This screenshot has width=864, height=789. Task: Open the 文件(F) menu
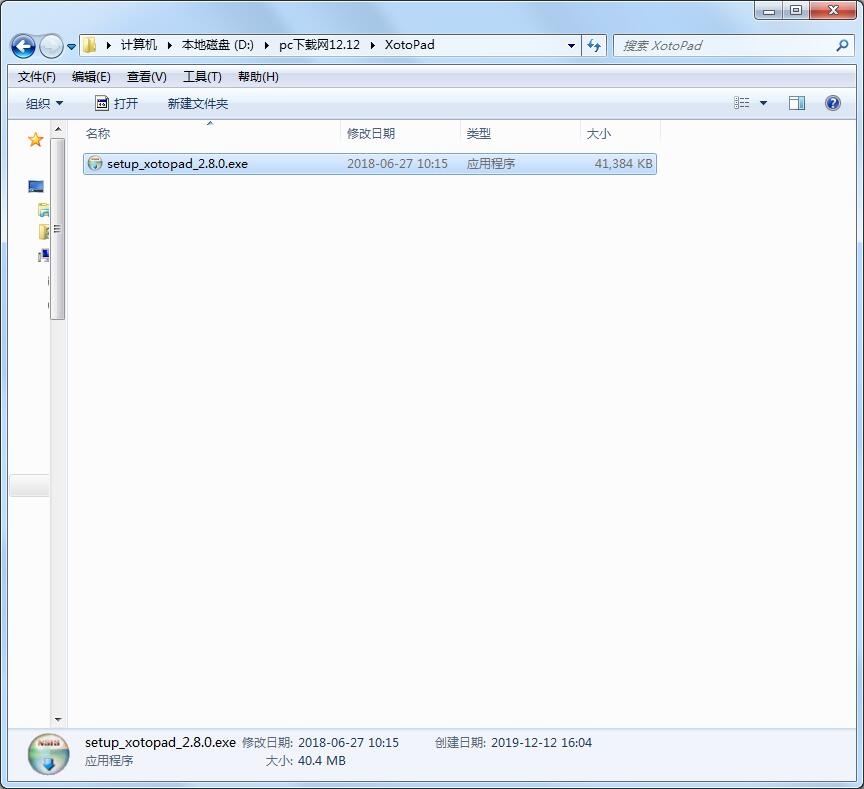point(37,77)
